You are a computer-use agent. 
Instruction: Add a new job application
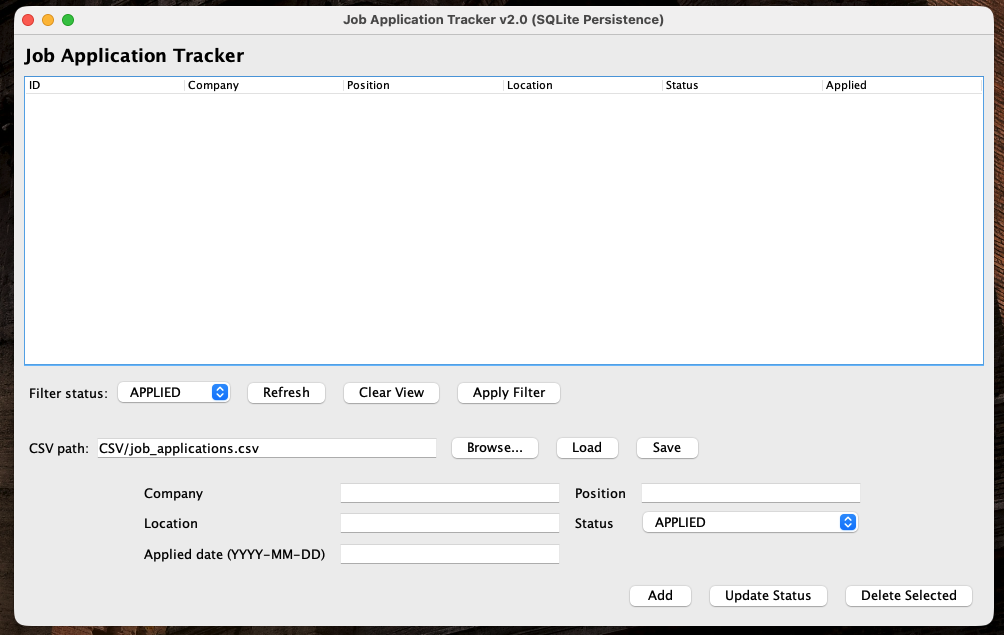660,595
